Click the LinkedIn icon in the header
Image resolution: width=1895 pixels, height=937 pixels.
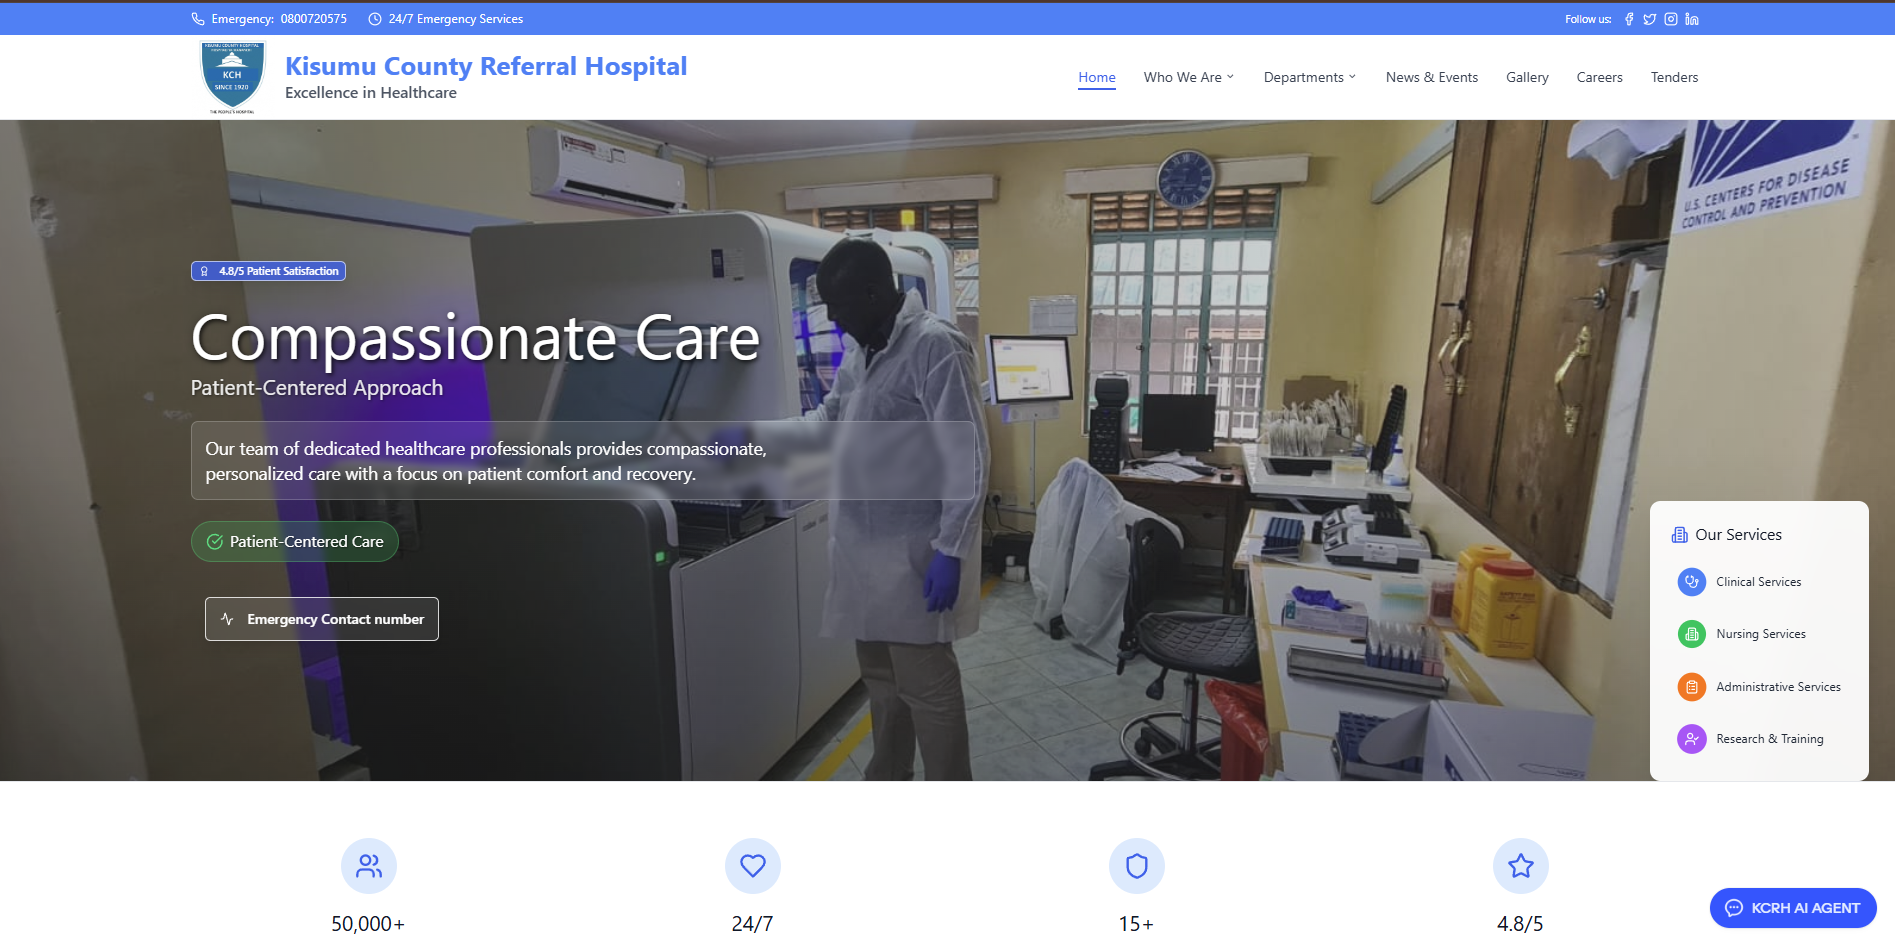coord(1692,18)
